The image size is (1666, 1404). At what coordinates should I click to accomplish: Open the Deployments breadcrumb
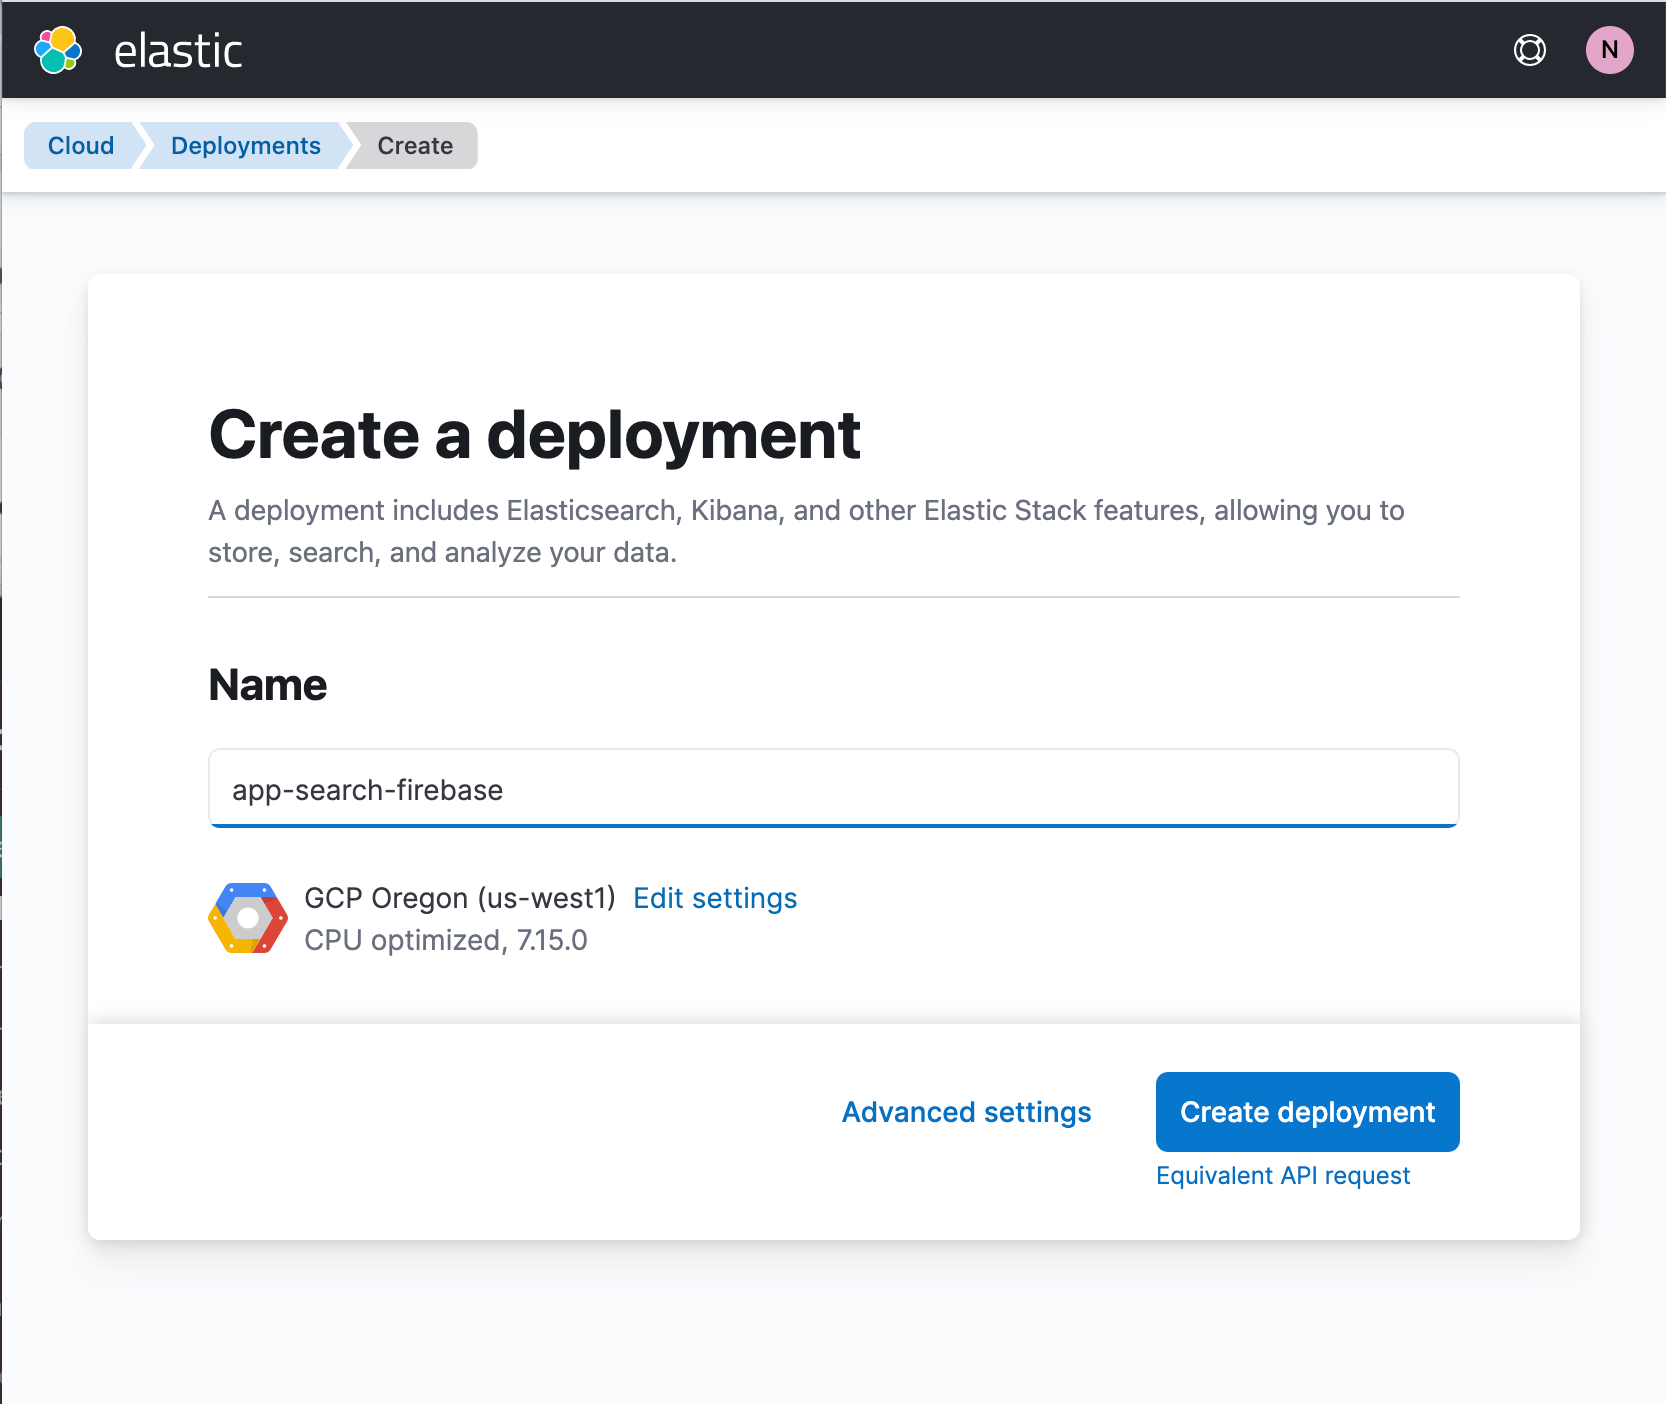(246, 146)
